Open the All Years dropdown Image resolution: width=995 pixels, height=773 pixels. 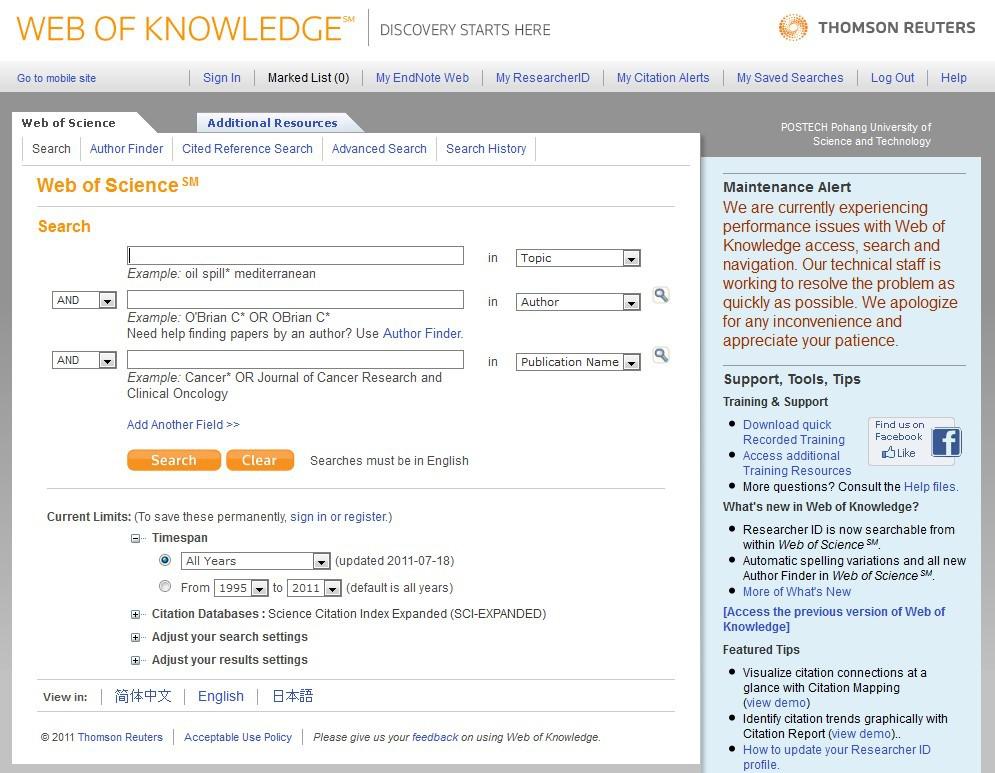pyautogui.click(x=256, y=561)
